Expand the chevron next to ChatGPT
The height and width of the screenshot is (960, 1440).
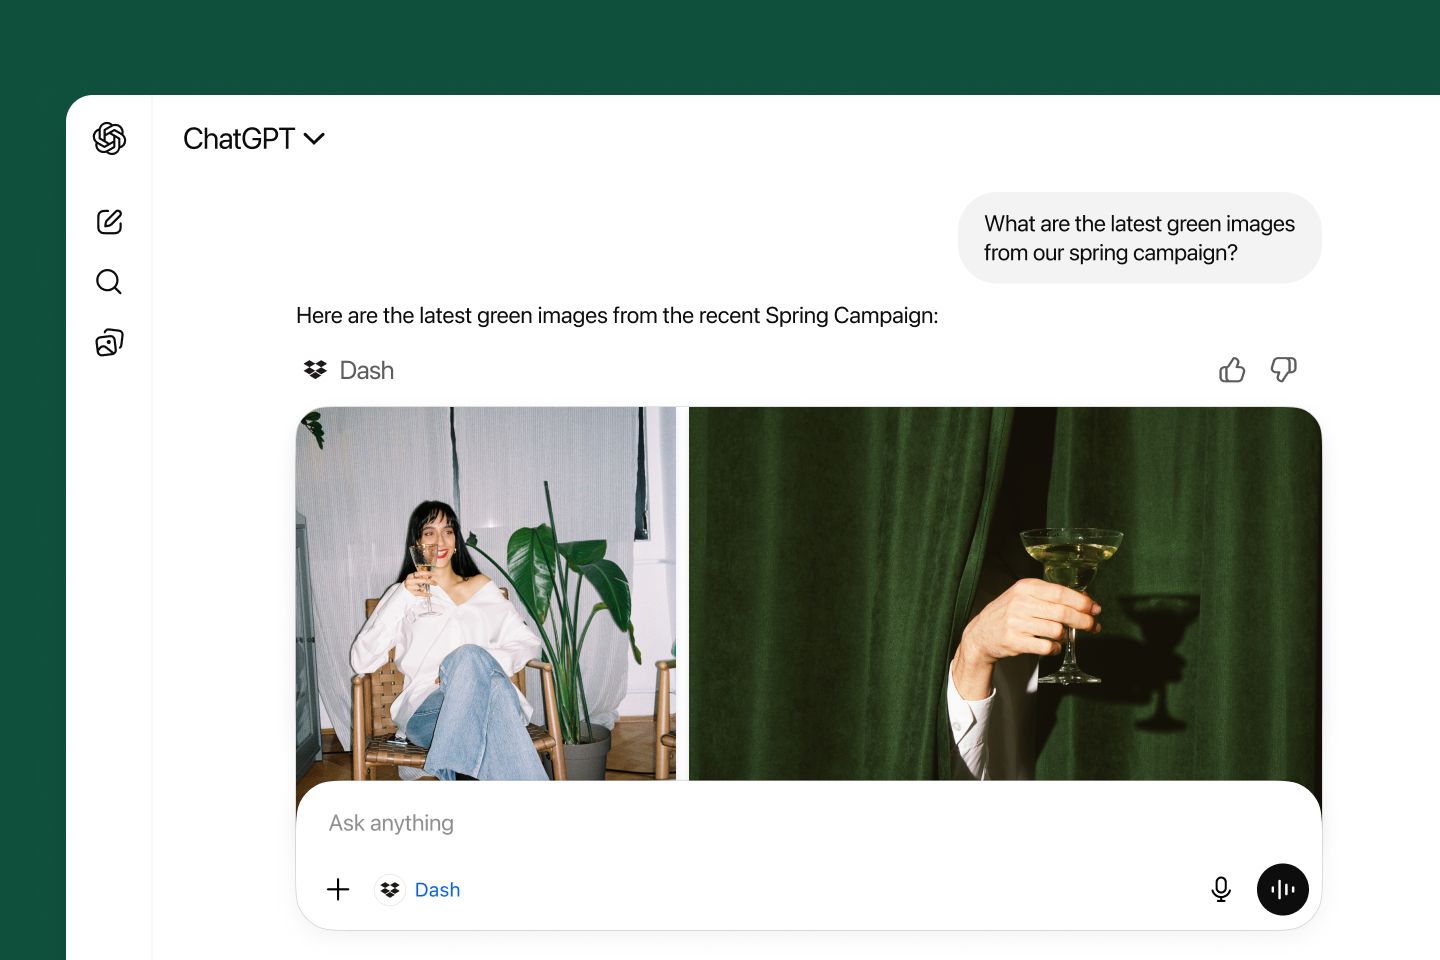click(x=315, y=139)
